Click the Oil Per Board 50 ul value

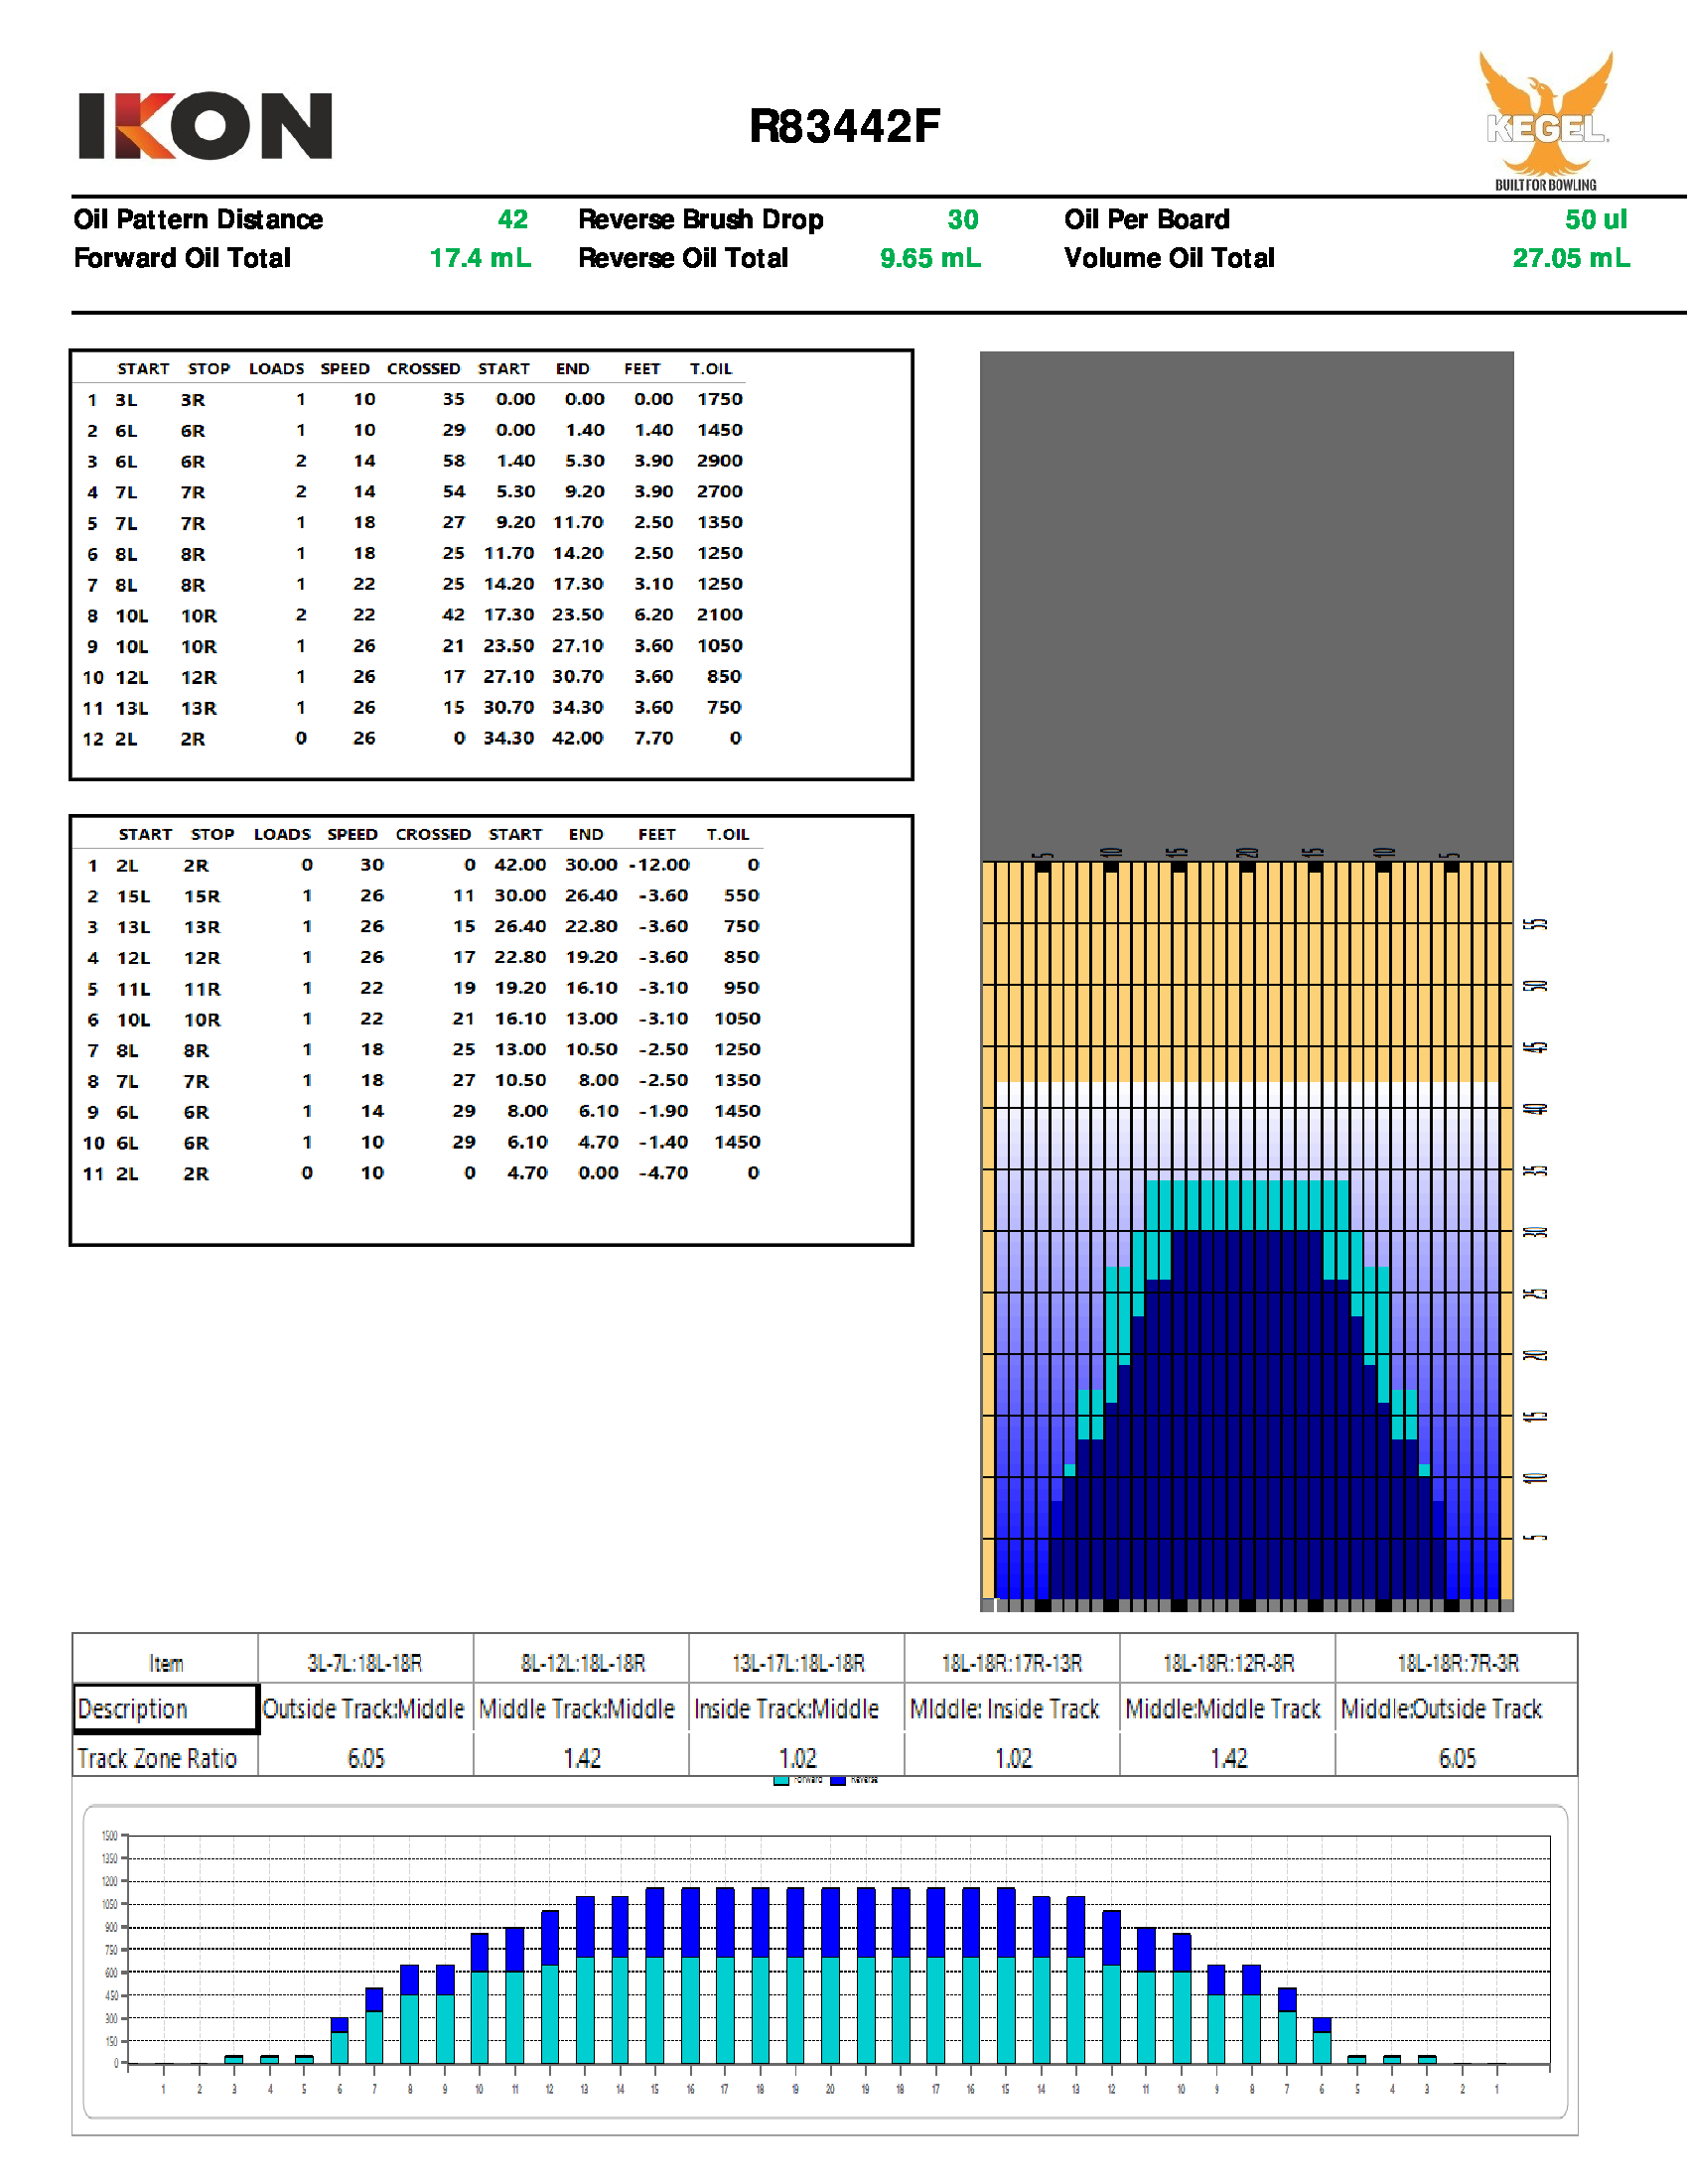pyautogui.click(x=1595, y=220)
